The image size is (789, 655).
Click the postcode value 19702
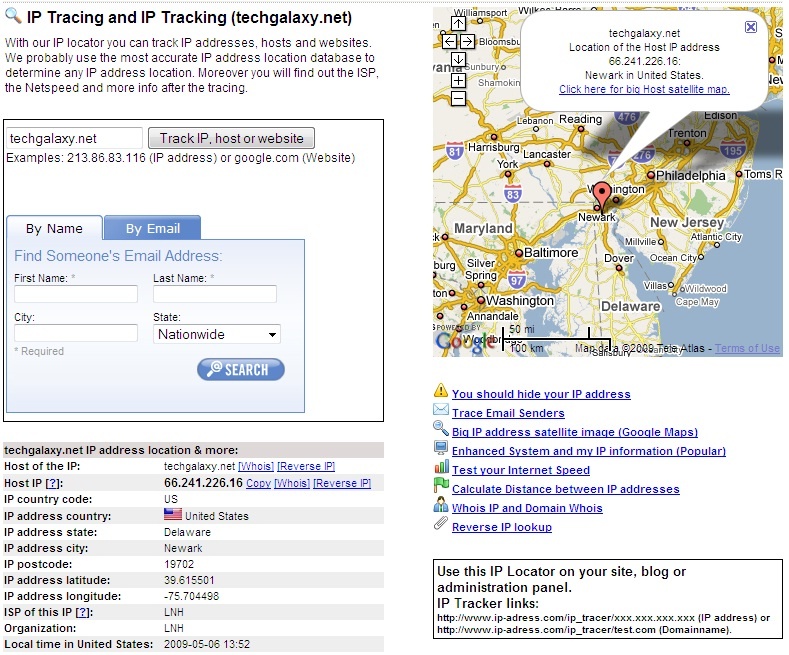179,564
